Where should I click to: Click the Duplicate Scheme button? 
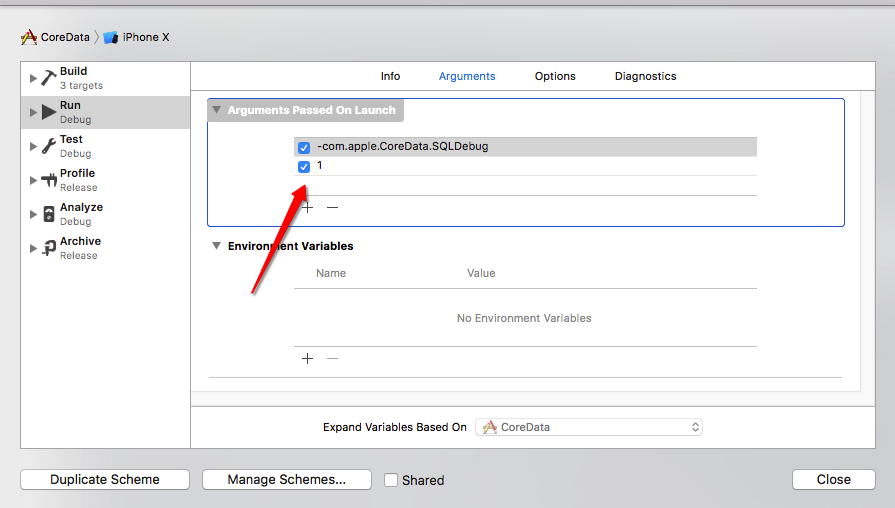pyautogui.click(x=105, y=479)
